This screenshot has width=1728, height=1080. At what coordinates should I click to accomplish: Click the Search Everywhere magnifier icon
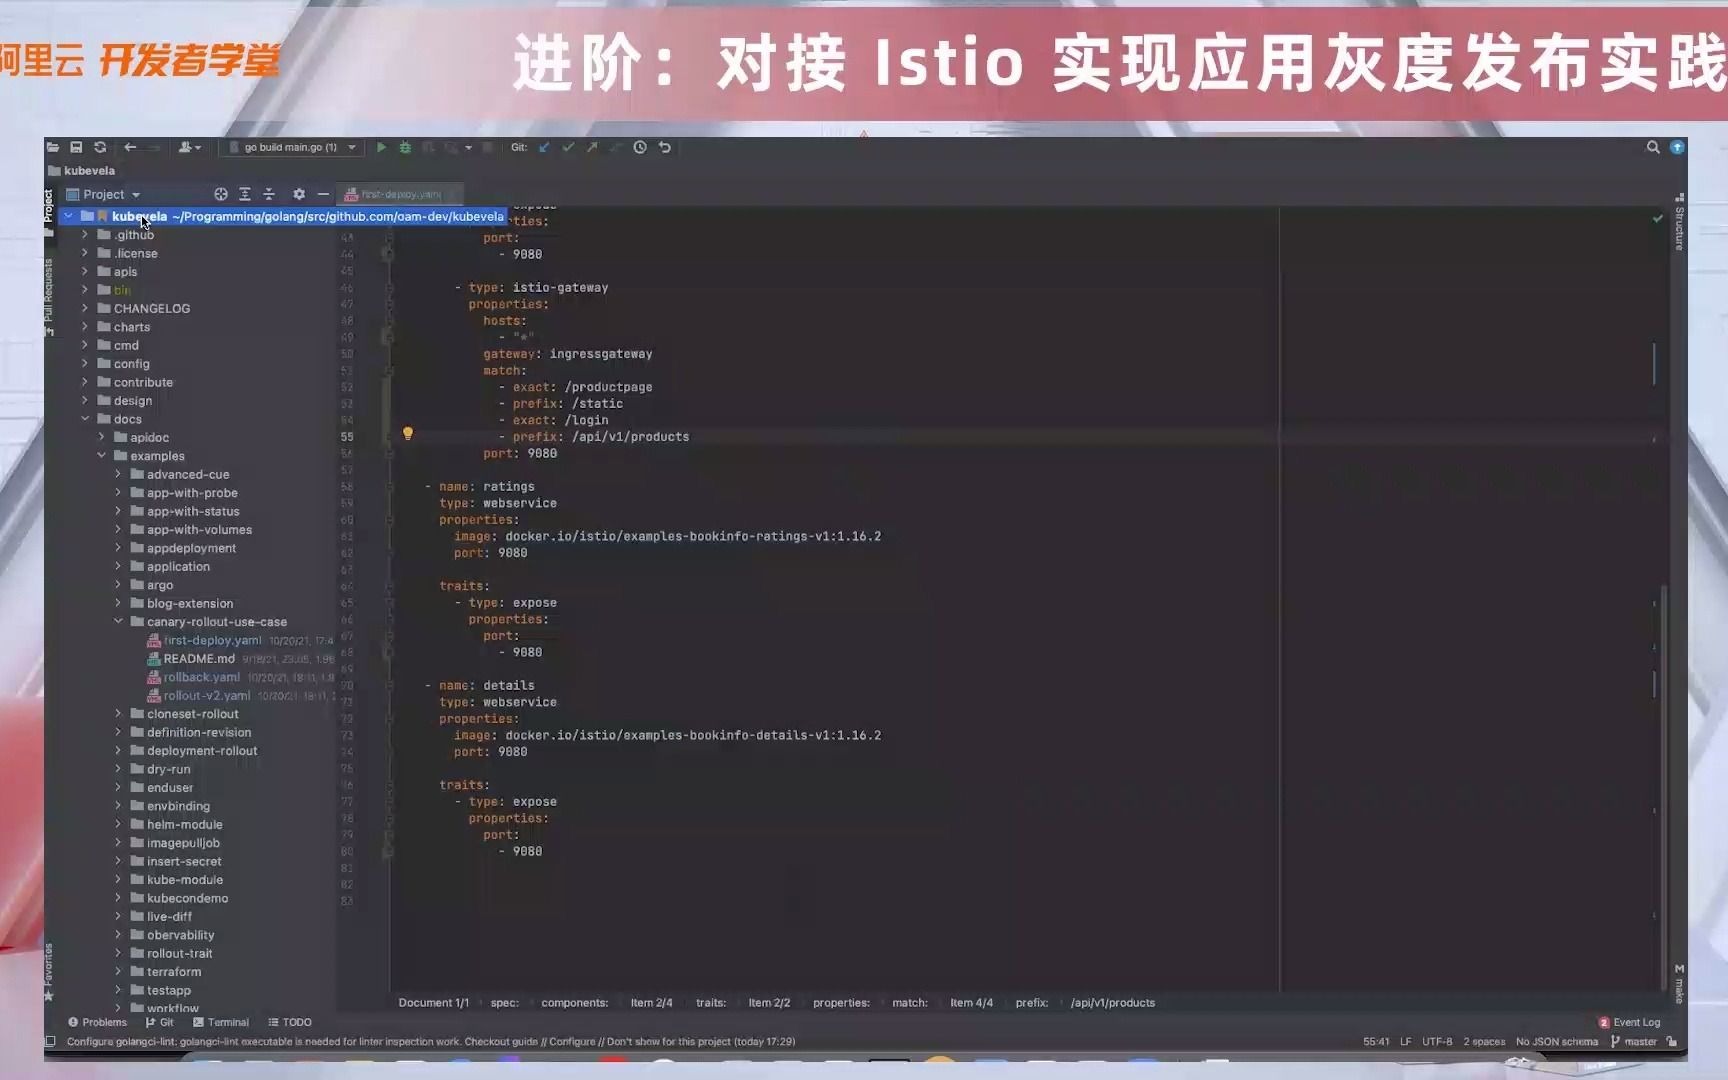tap(1653, 147)
